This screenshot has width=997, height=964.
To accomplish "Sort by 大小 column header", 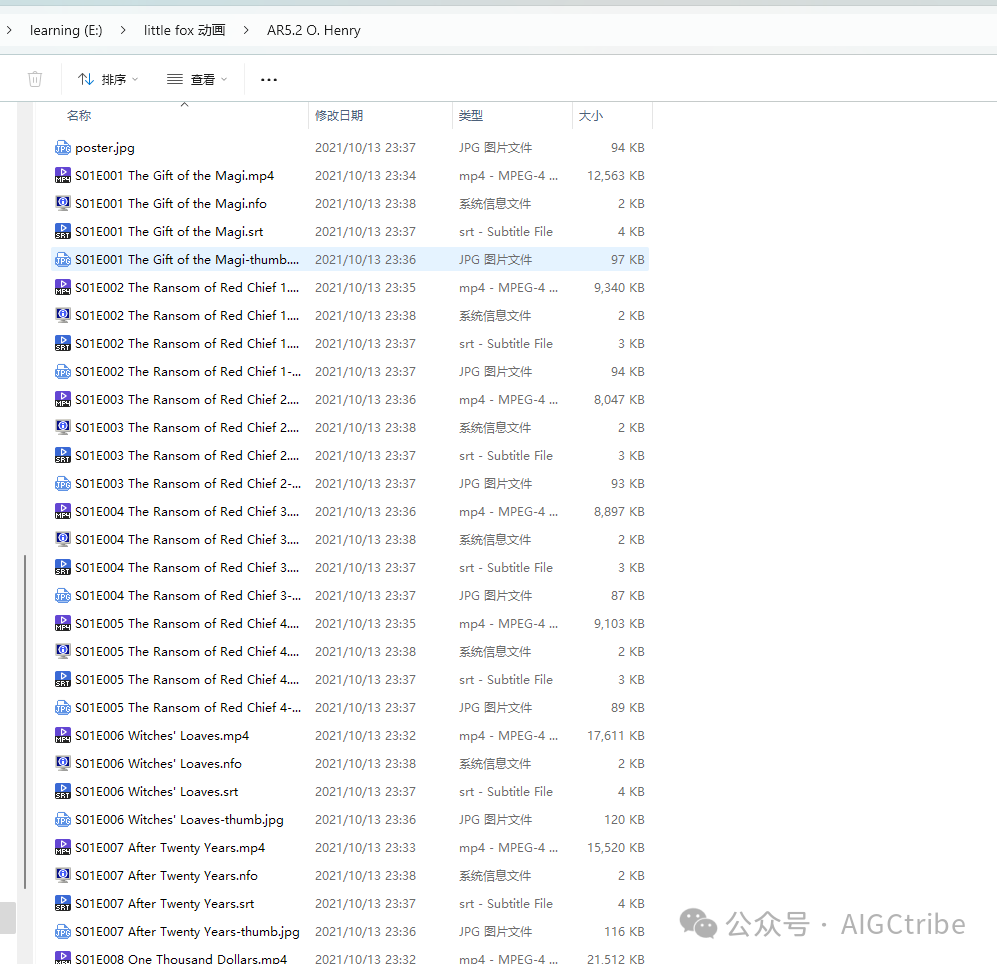I will click(x=591, y=116).
